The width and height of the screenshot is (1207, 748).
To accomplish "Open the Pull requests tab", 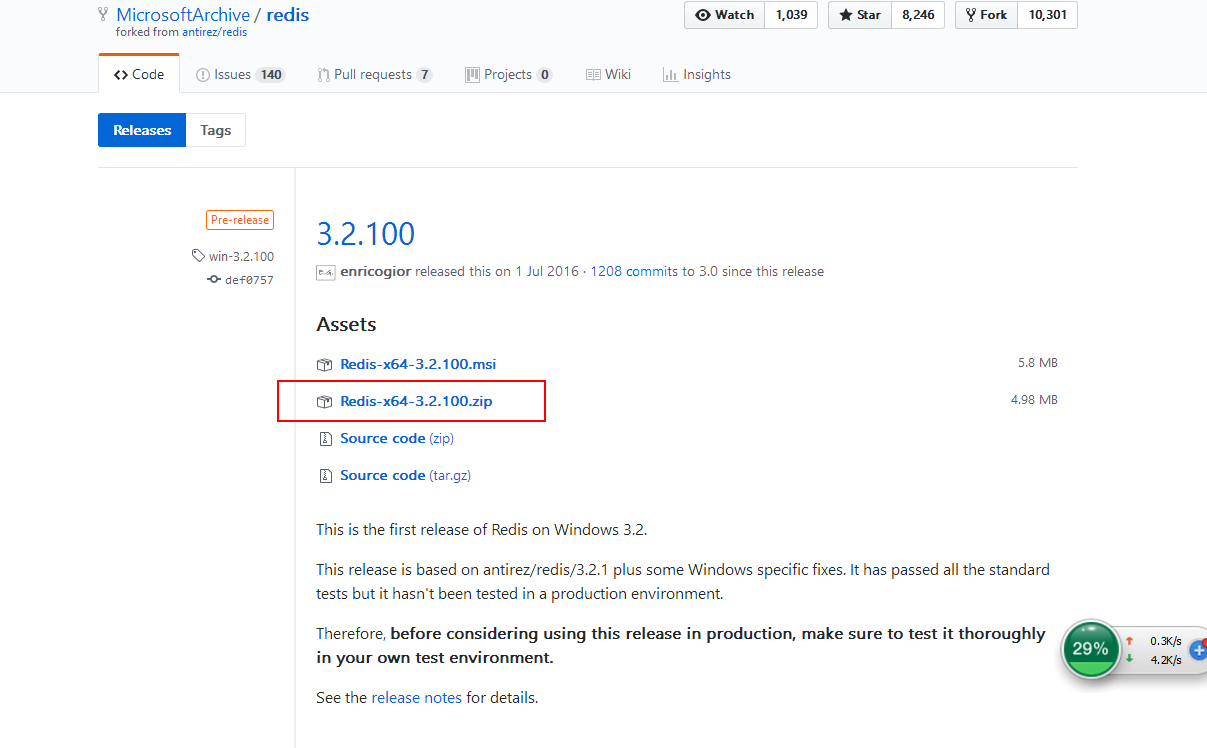I will click(x=375, y=74).
